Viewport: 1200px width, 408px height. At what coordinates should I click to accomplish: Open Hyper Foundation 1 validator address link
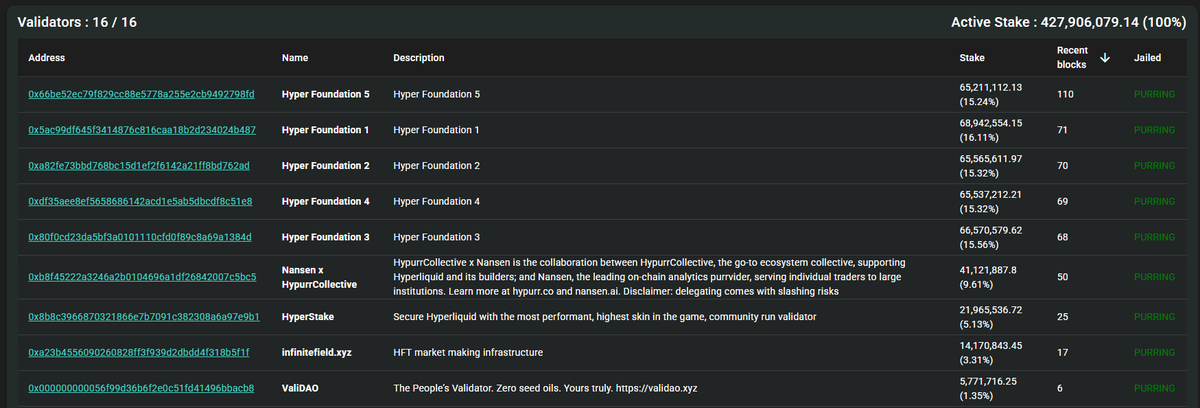pos(141,130)
